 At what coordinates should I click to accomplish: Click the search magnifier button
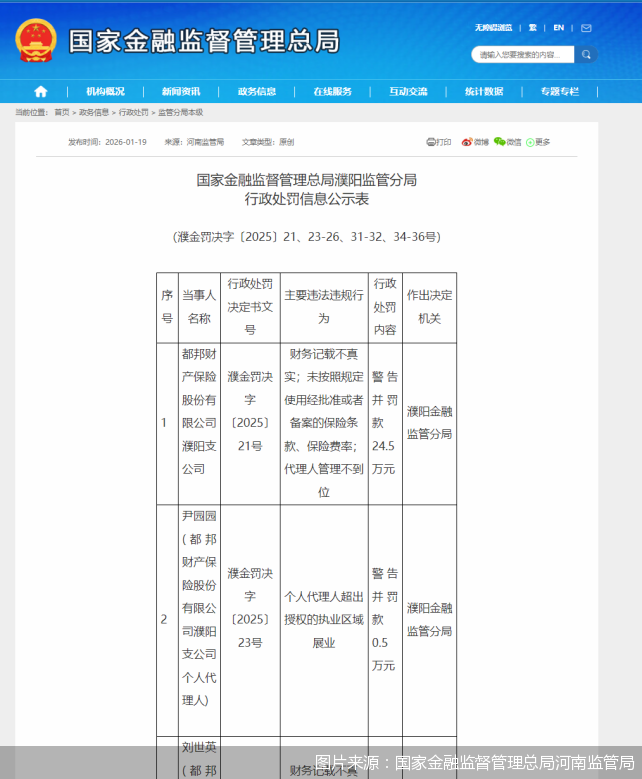(586, 55)
